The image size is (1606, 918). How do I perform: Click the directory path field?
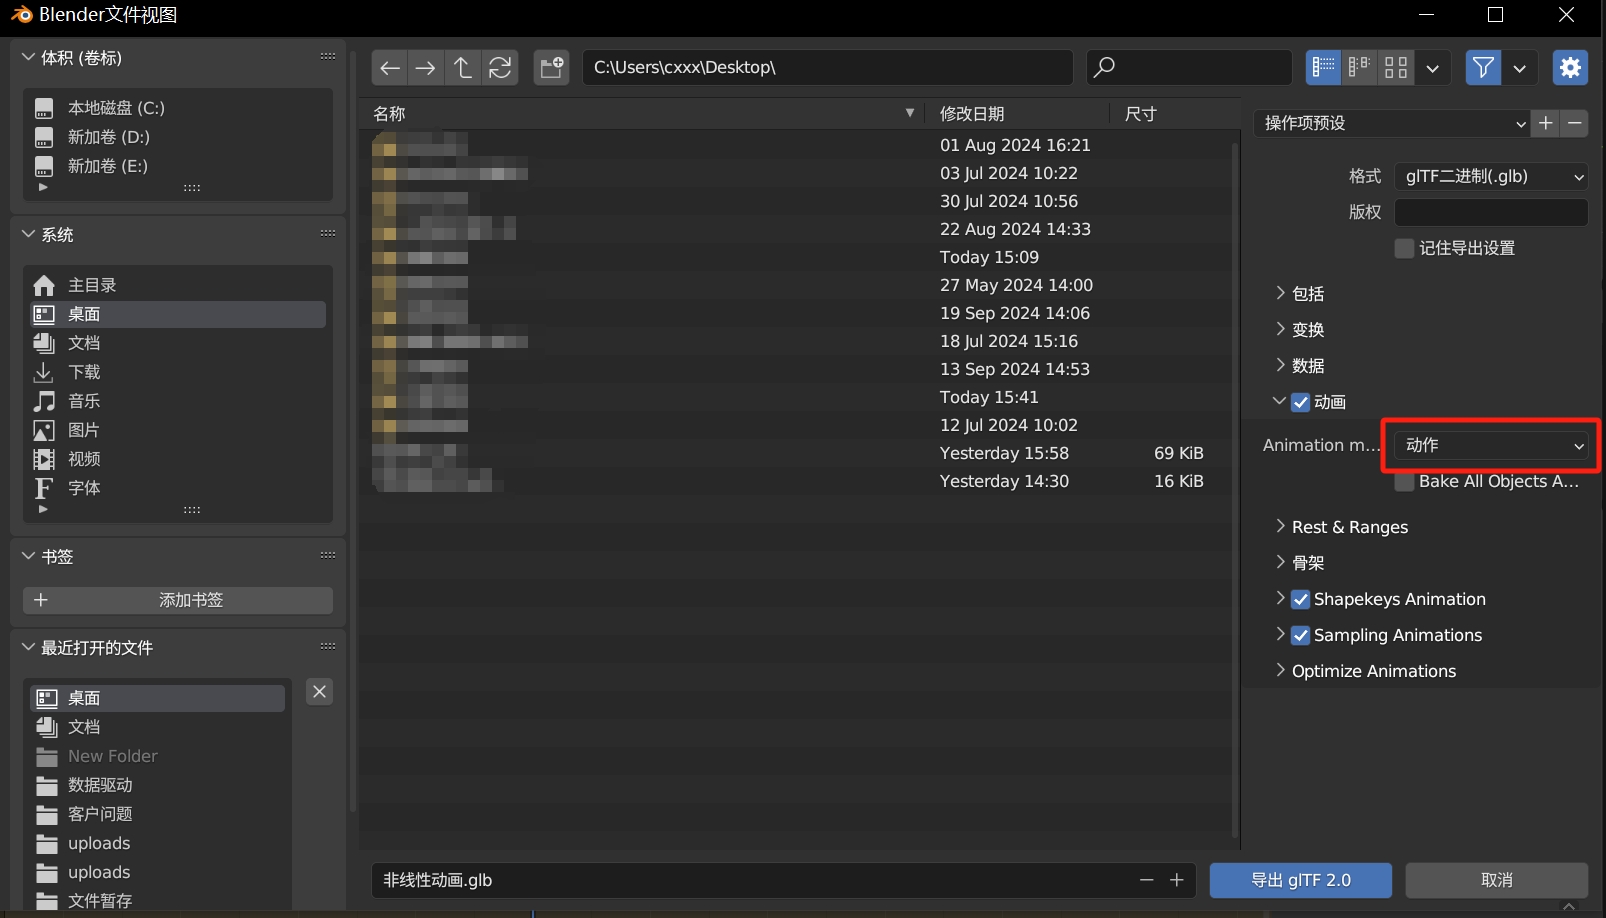[x=827, y=67]
